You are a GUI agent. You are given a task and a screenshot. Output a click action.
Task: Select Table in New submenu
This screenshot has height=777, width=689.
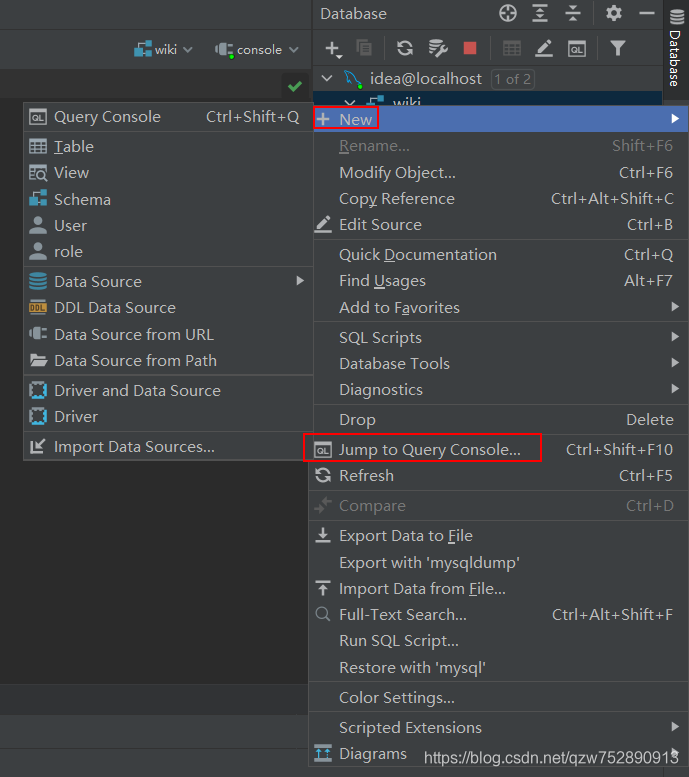(x=169, y=147)
